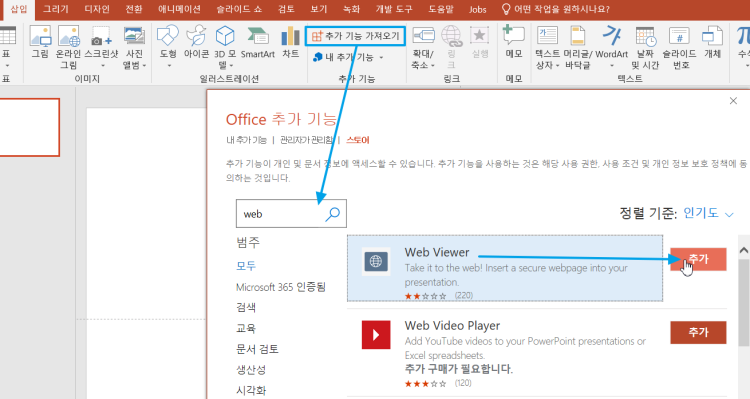Click the 링크 hyperlink icon
The height and width of the screenshot is (399, 750).
452,47
